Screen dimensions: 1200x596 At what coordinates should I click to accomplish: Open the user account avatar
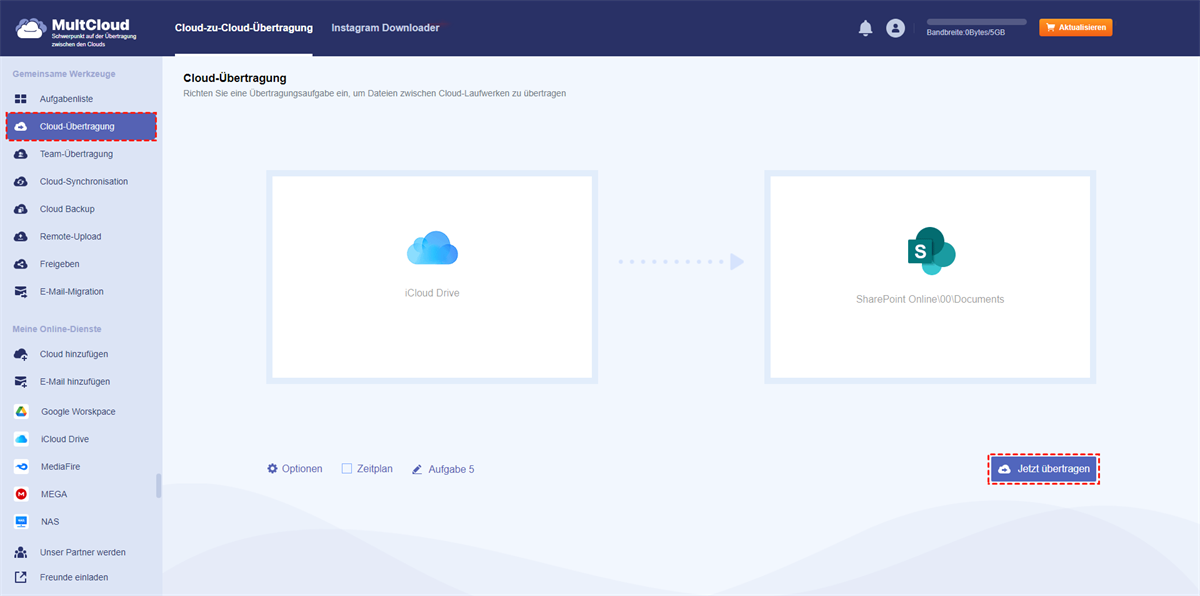click(x=895, y=28)
